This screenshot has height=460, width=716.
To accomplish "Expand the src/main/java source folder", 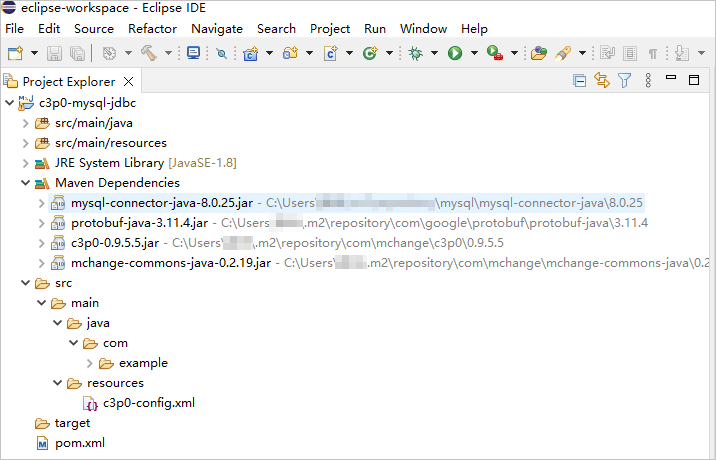I will pos(25,123).
